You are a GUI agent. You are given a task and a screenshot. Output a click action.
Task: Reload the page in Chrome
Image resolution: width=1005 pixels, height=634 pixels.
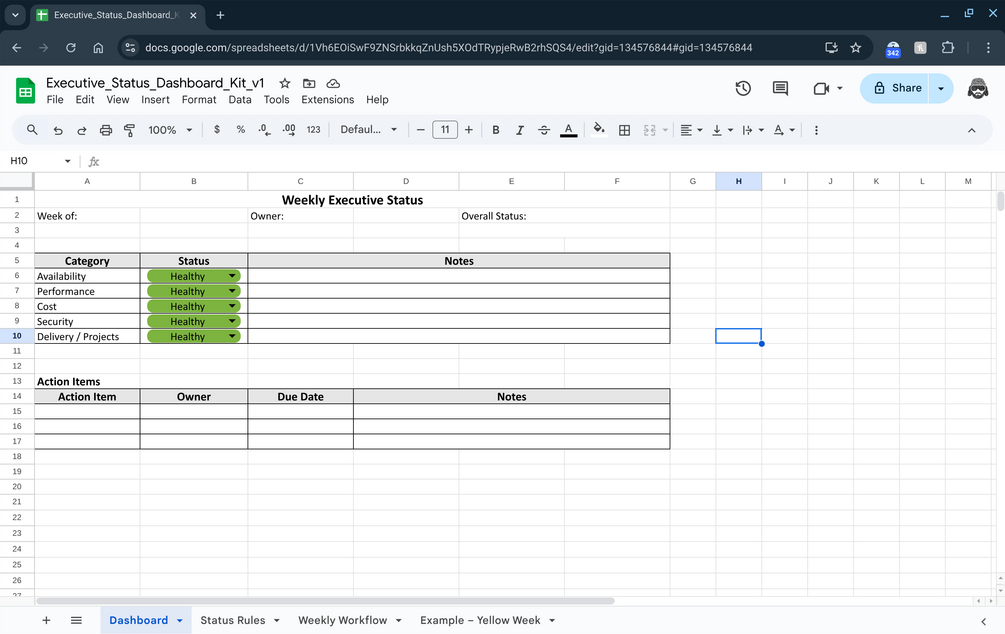71,47
